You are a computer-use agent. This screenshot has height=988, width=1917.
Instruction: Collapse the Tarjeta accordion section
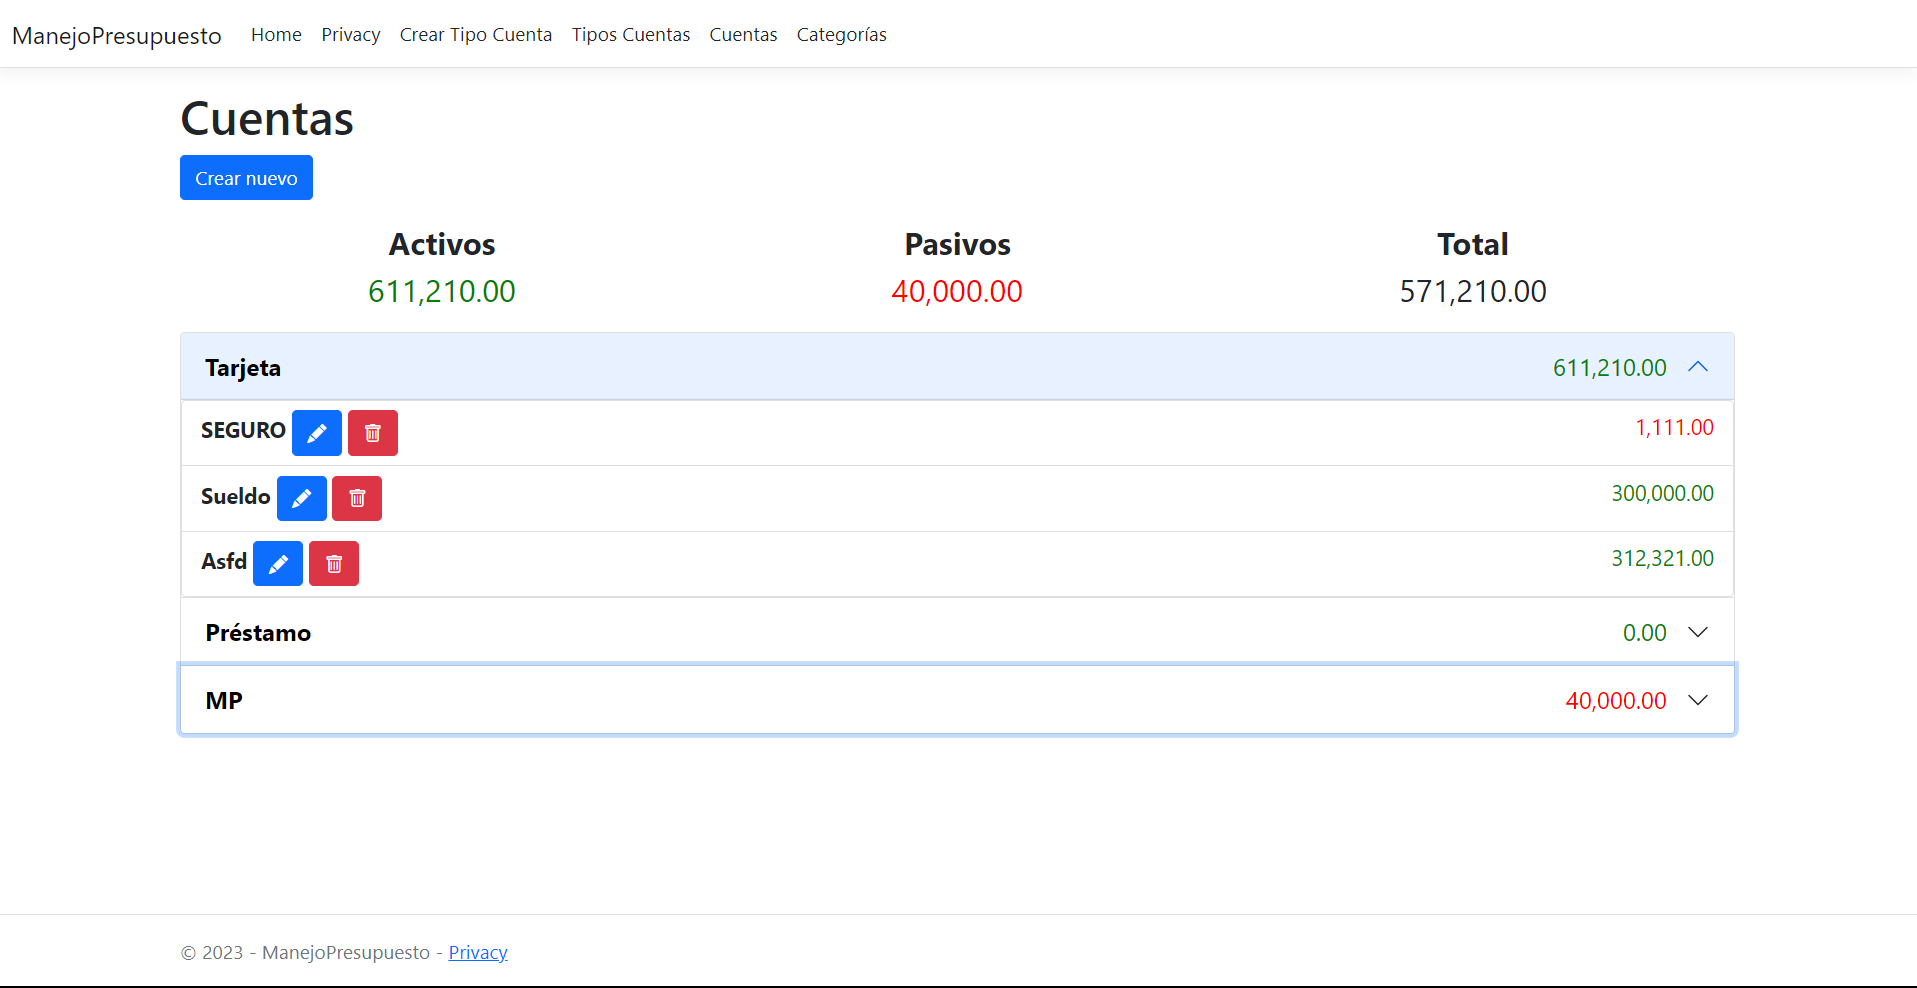tap(1698, 367)
